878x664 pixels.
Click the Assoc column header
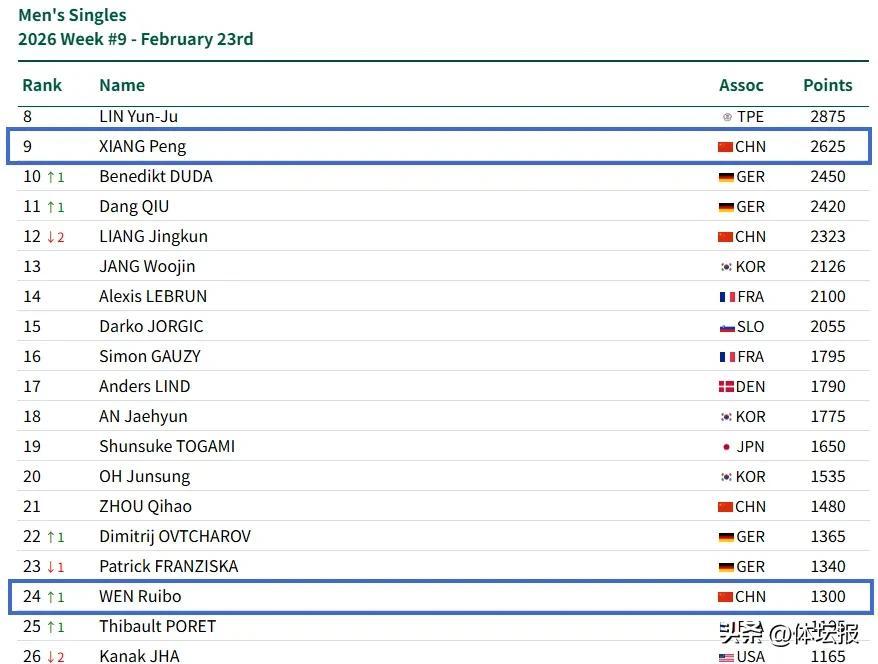point(741,85)
